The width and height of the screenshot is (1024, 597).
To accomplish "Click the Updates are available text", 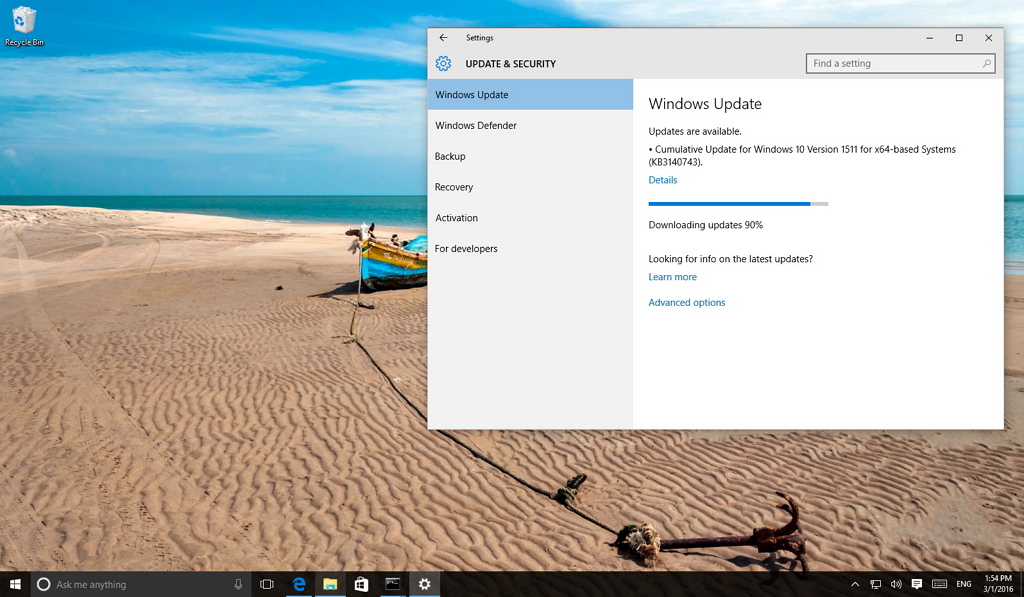I will [x=695, y=131].
